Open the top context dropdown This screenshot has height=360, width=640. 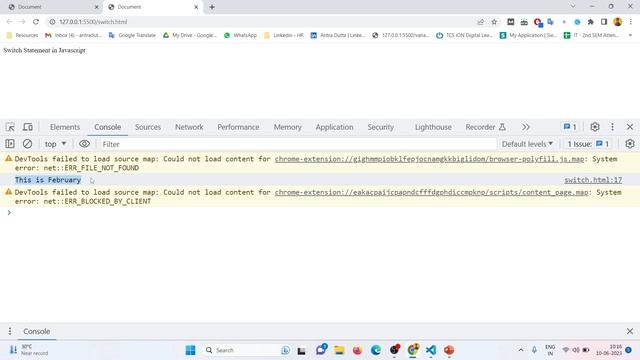pyautogui.click(x=55, y=144)
